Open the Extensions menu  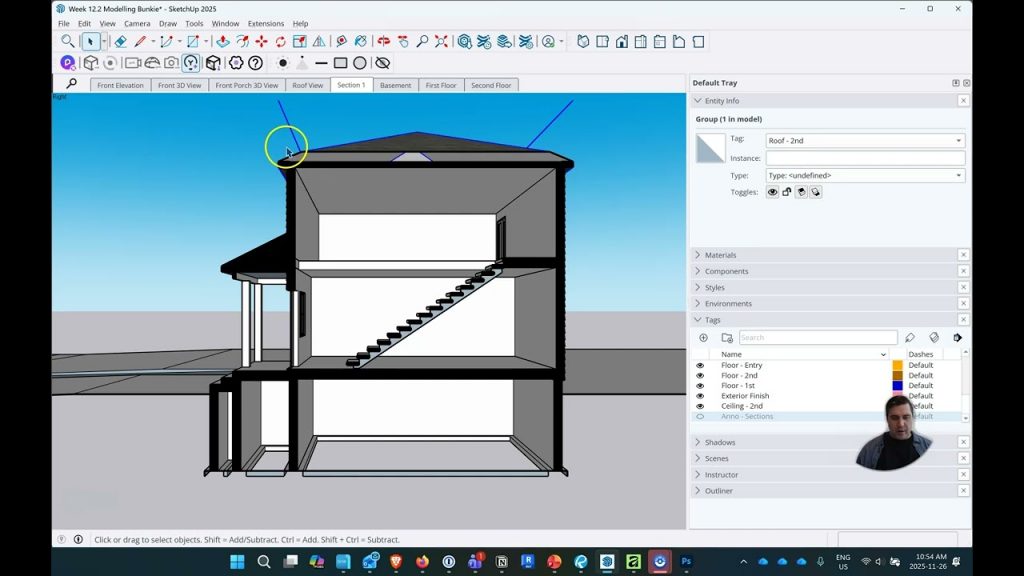pyautogui.click(x=266, y=23)
